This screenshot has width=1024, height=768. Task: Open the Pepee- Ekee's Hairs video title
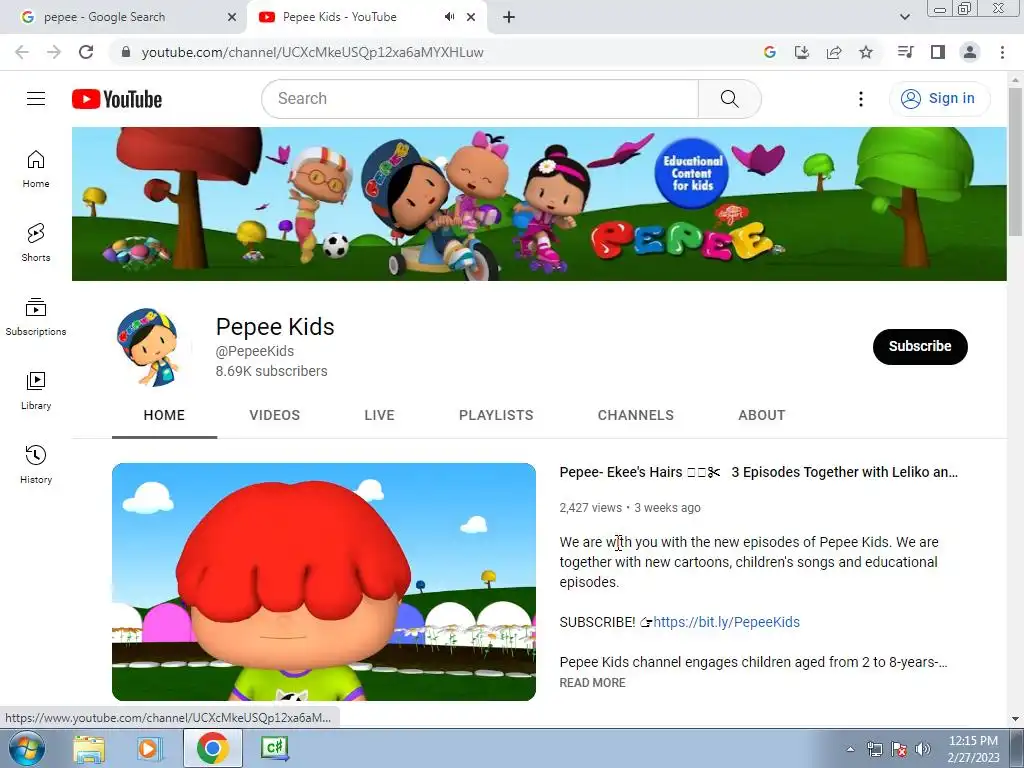point(758,472)
